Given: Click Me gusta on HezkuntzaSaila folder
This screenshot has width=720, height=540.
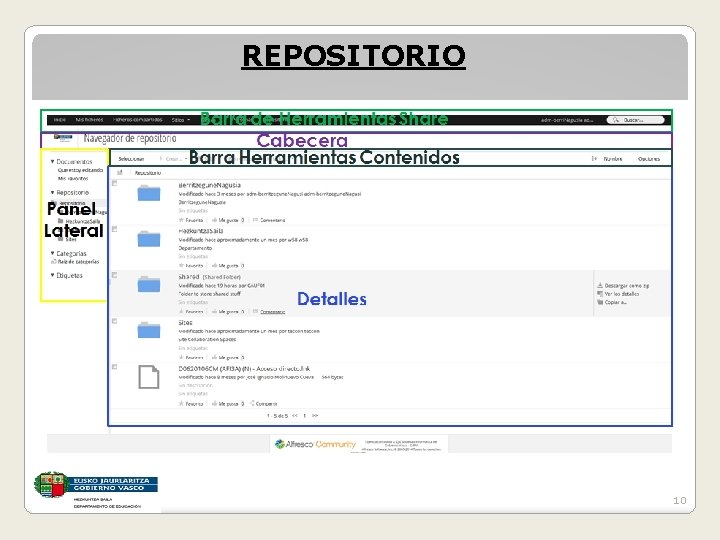Looking at the screenshot, I should click(x=228, y=266).
